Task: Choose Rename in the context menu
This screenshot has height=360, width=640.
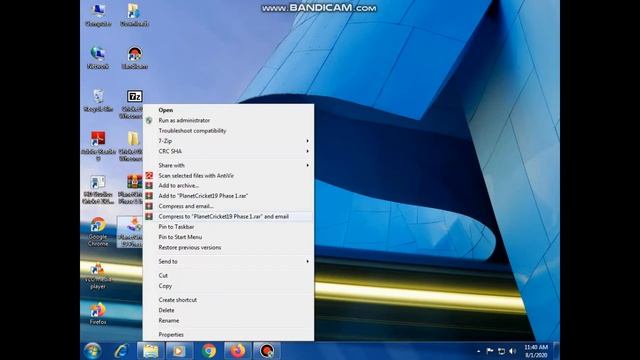Action: click(x=228, y=320)
